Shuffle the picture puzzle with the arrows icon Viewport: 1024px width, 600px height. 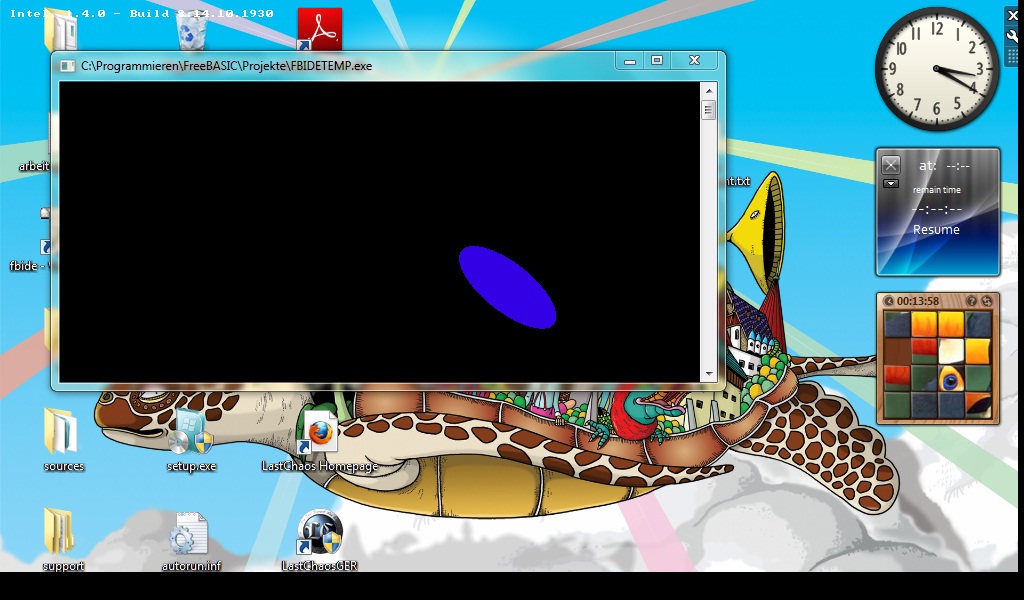(986, 301)
